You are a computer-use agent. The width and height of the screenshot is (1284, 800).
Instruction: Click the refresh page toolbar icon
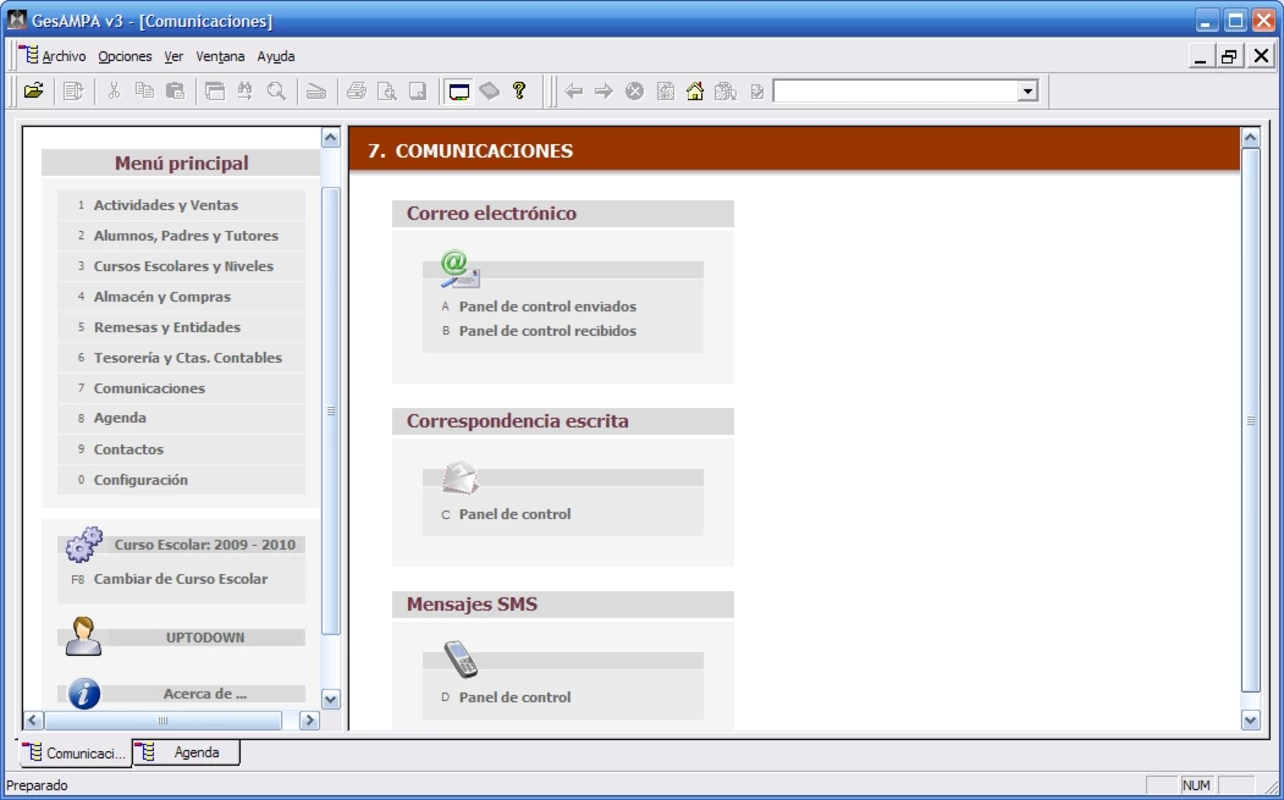[x=665, y=91]
